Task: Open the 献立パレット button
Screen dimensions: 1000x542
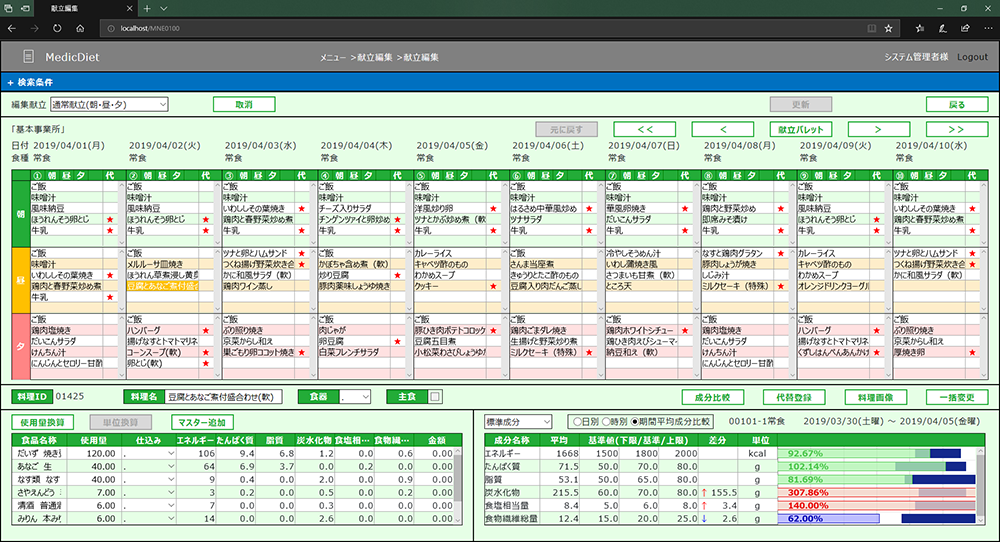Action: [x=800, y=129]
